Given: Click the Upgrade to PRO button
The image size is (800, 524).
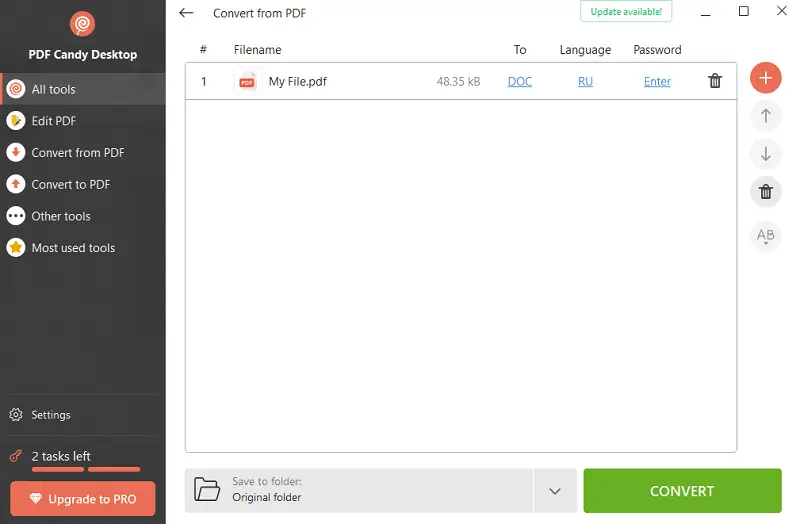Looking at the screenshot, I should coord(83,498).
